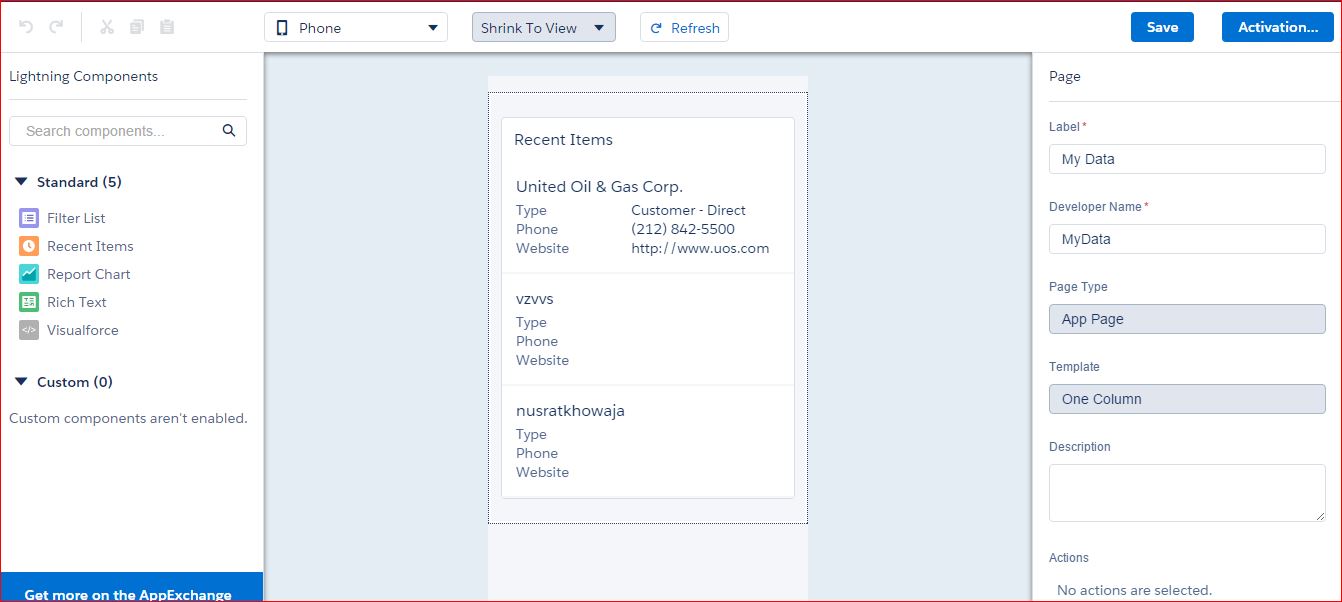The height and width of the screenshot is (602, 1342).
Task: Select the Report Chart component label
Action: [x=89, y=274]
